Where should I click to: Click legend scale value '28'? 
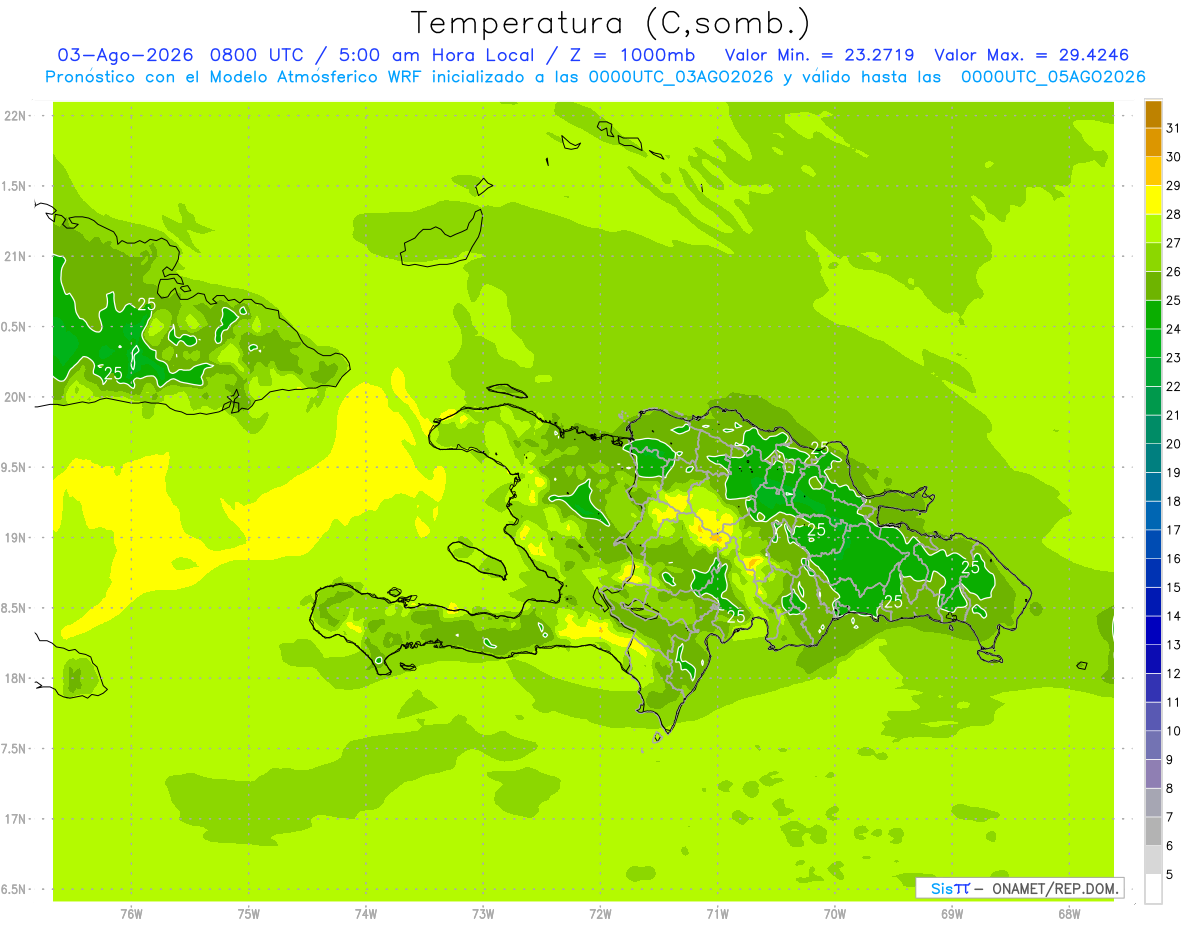click(1174, 214)
